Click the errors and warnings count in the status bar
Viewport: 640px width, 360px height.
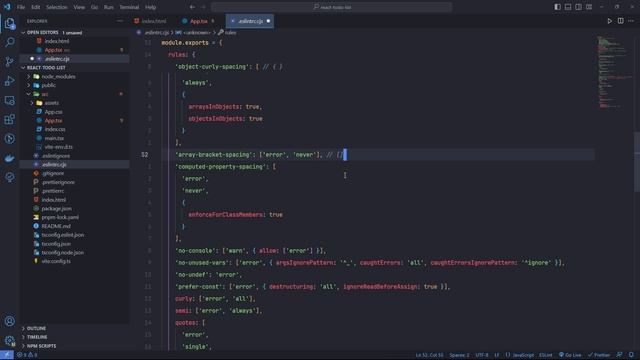pyautogui.click(x=27, y=355)
